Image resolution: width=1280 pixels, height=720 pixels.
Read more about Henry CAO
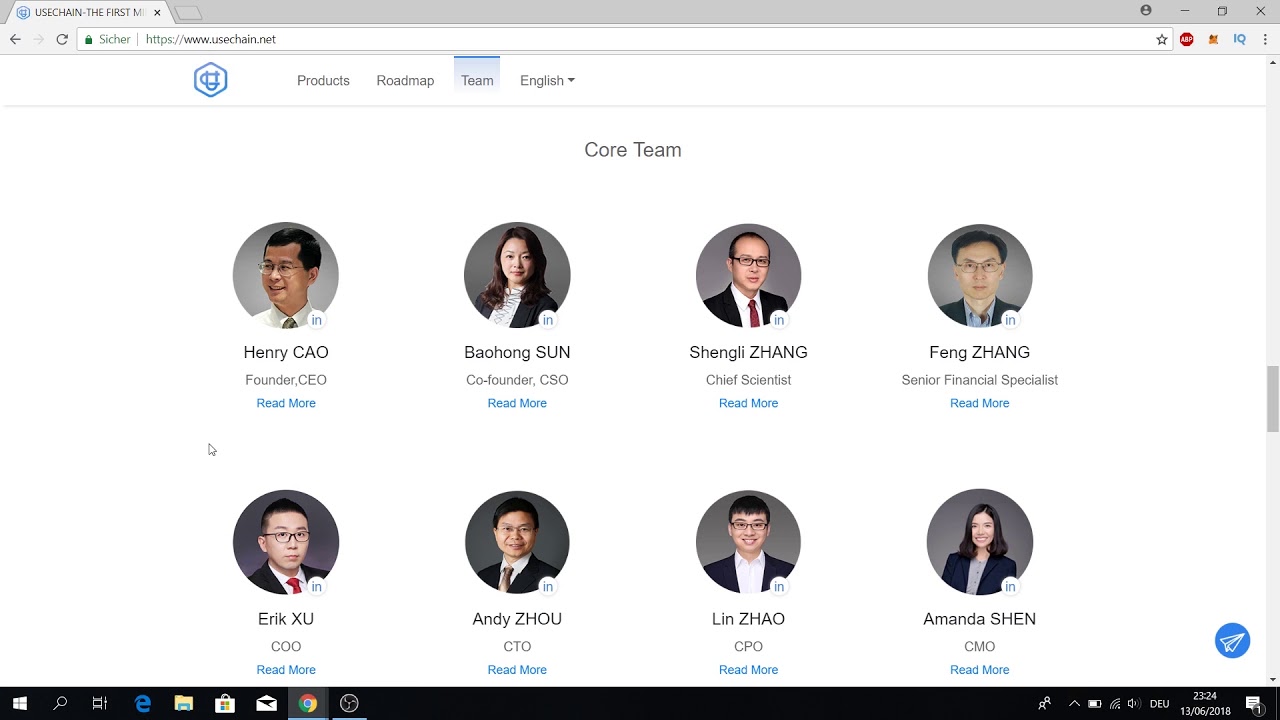[x=286, y=403]
